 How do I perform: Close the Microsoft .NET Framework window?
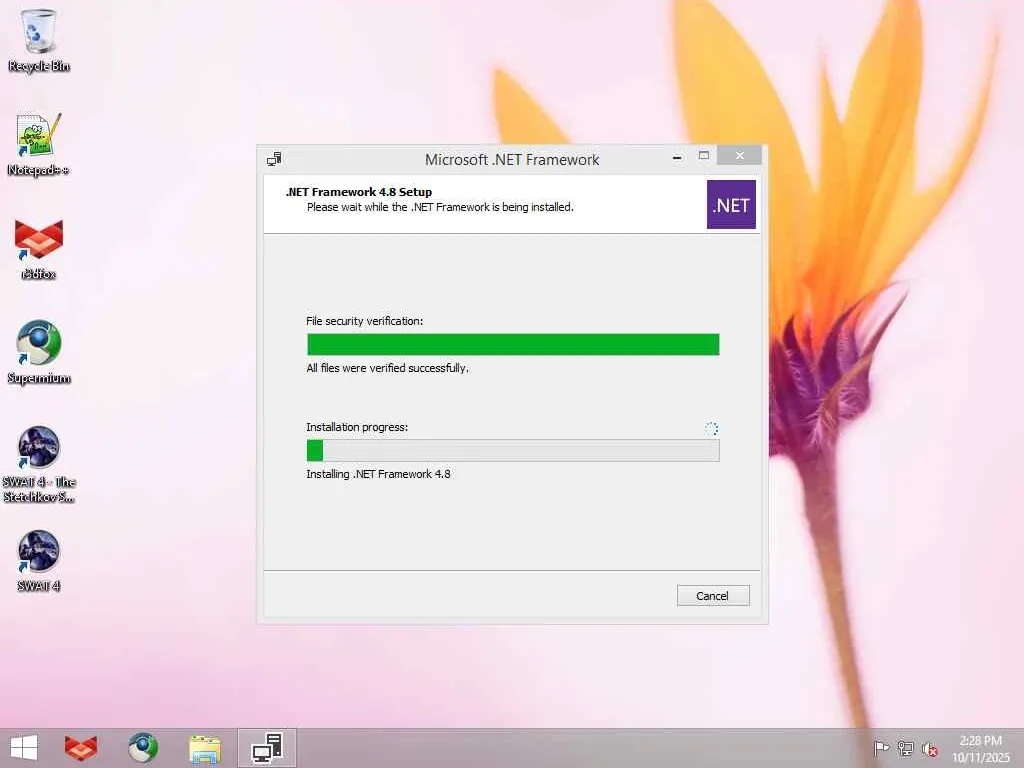click(x=739, y=155)
